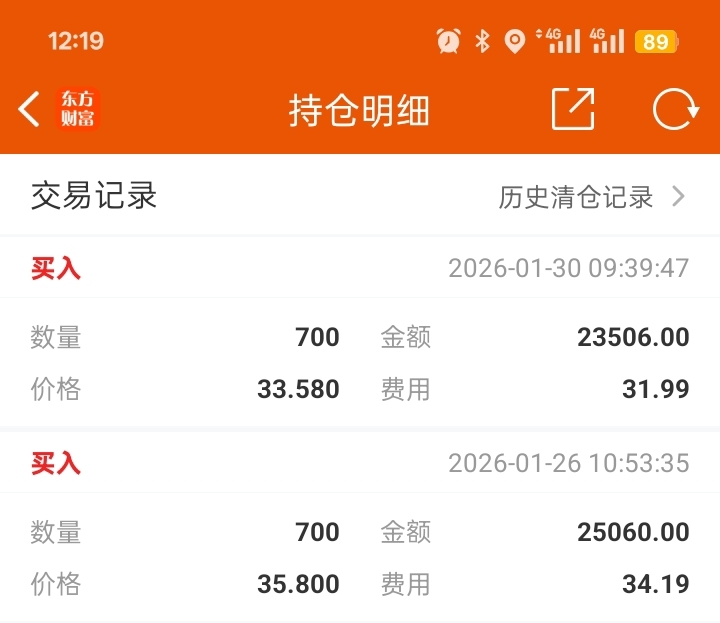
Task: Tap the amount 23506.00
Action: coord(633,338)
